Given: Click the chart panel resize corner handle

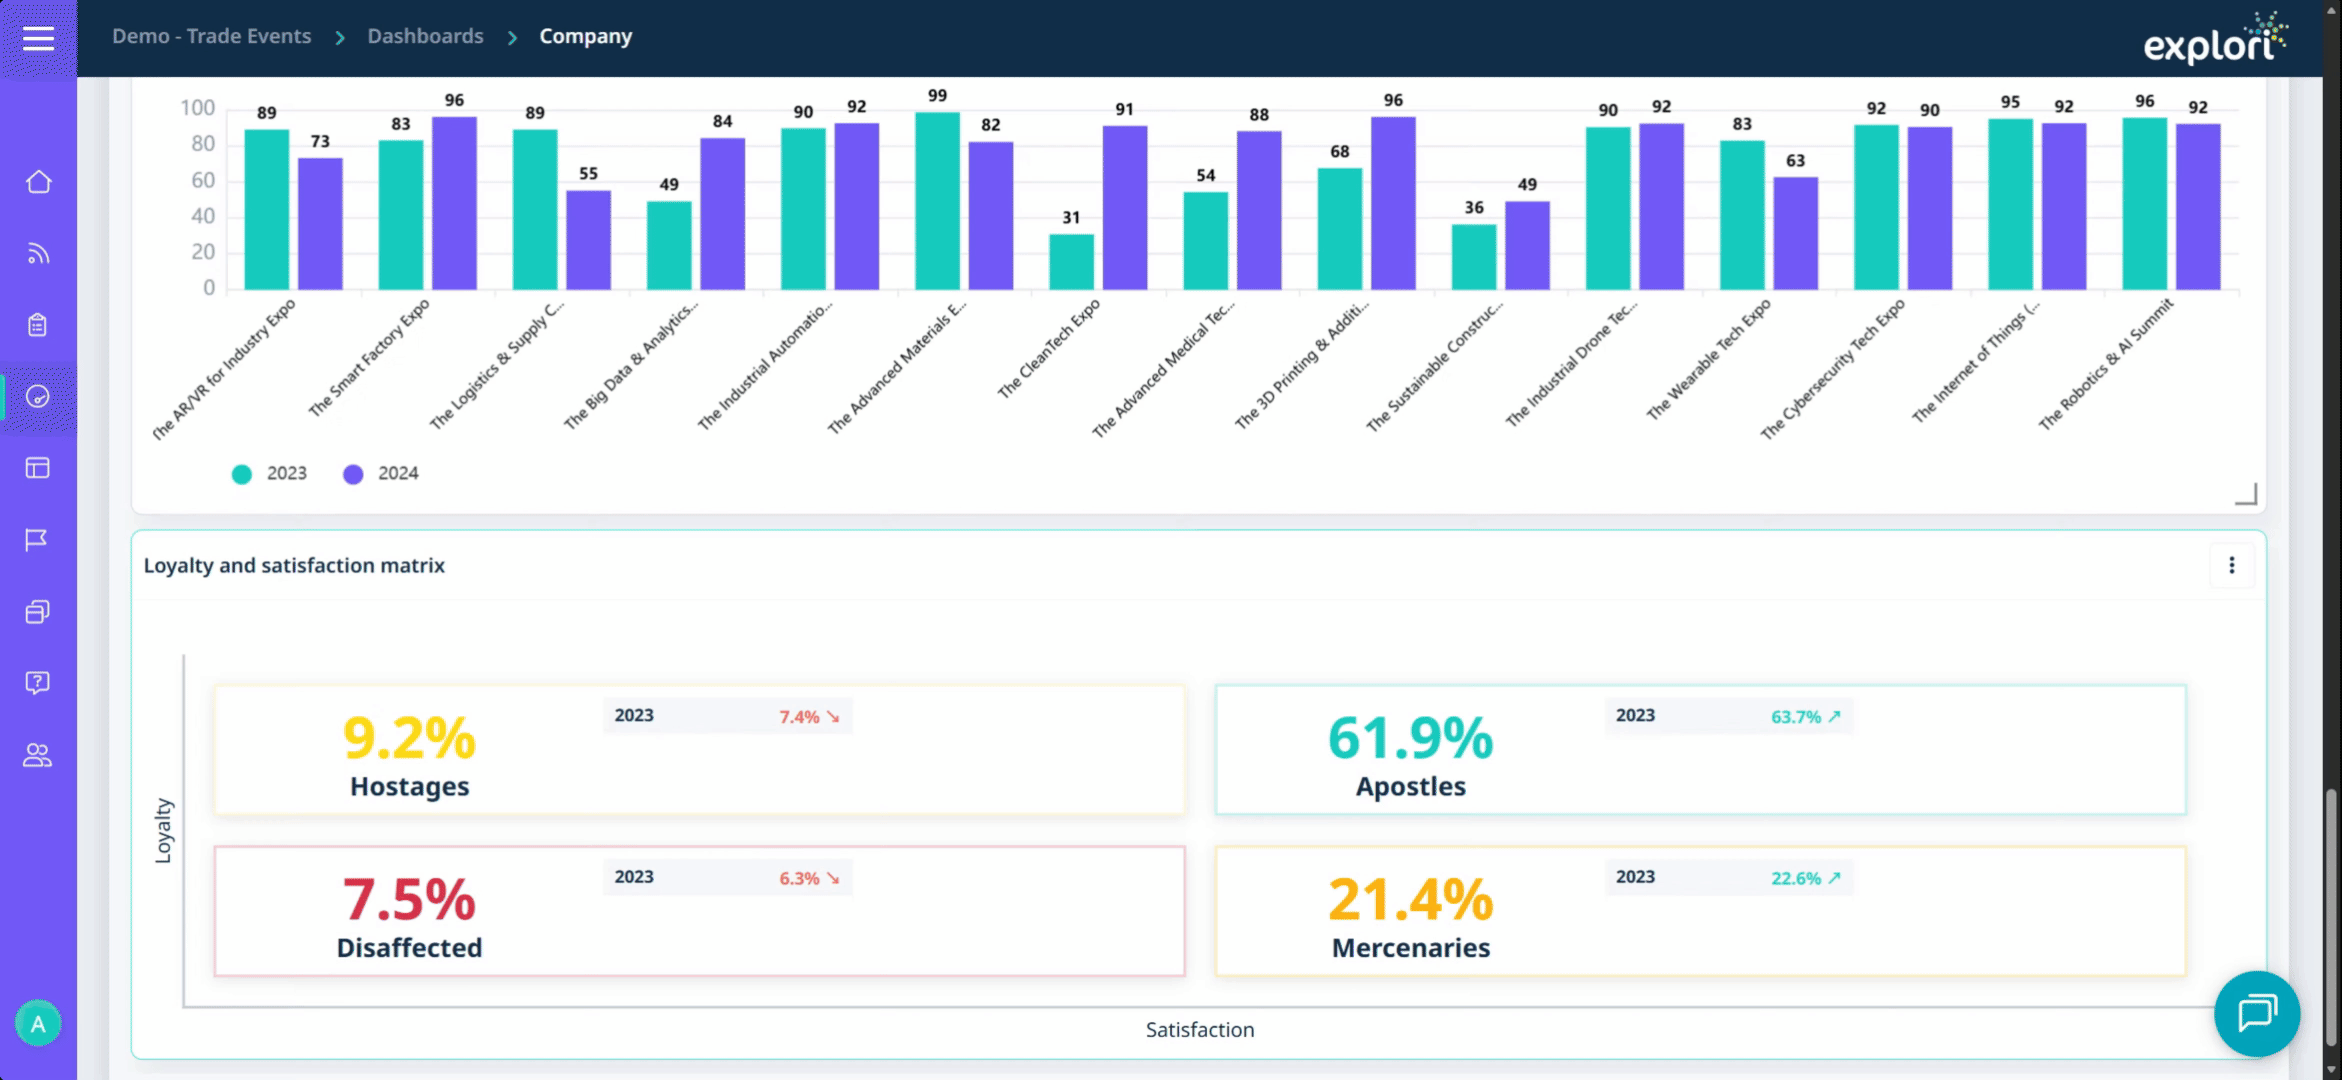Looking at the screenshot, I should click(2246, 494).
